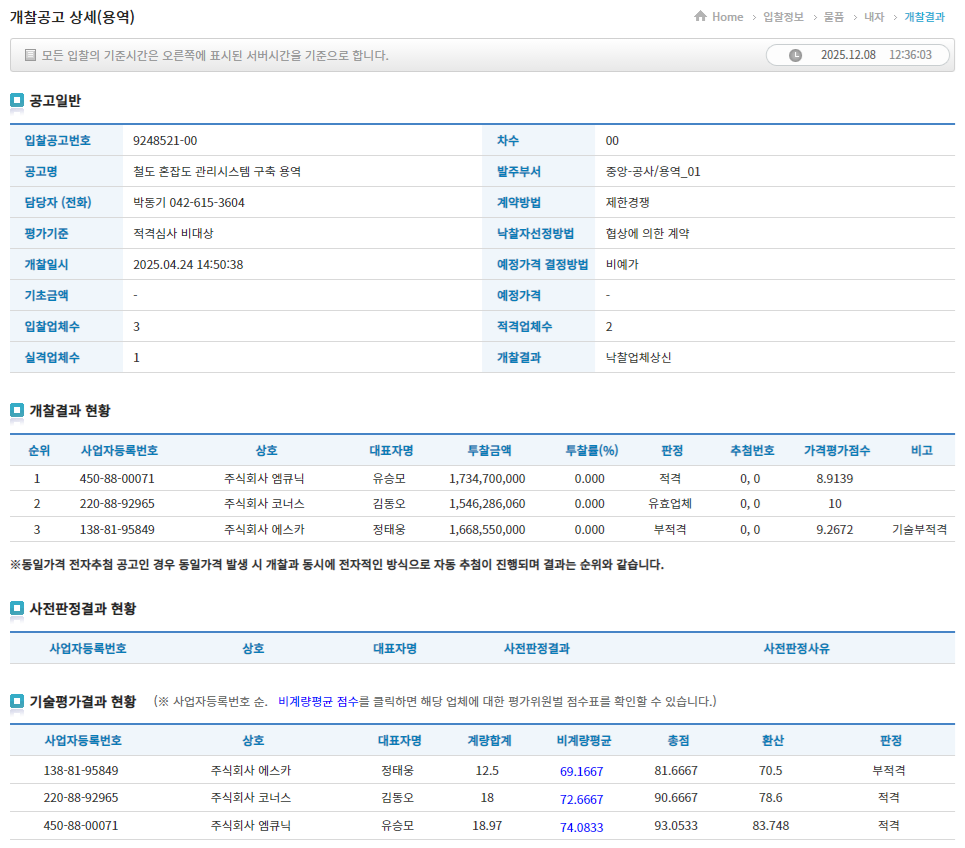Viewport: 965px width, 848px height.
Task: Select the 개찰결과 breadcrumb
Action: (924, 17)
